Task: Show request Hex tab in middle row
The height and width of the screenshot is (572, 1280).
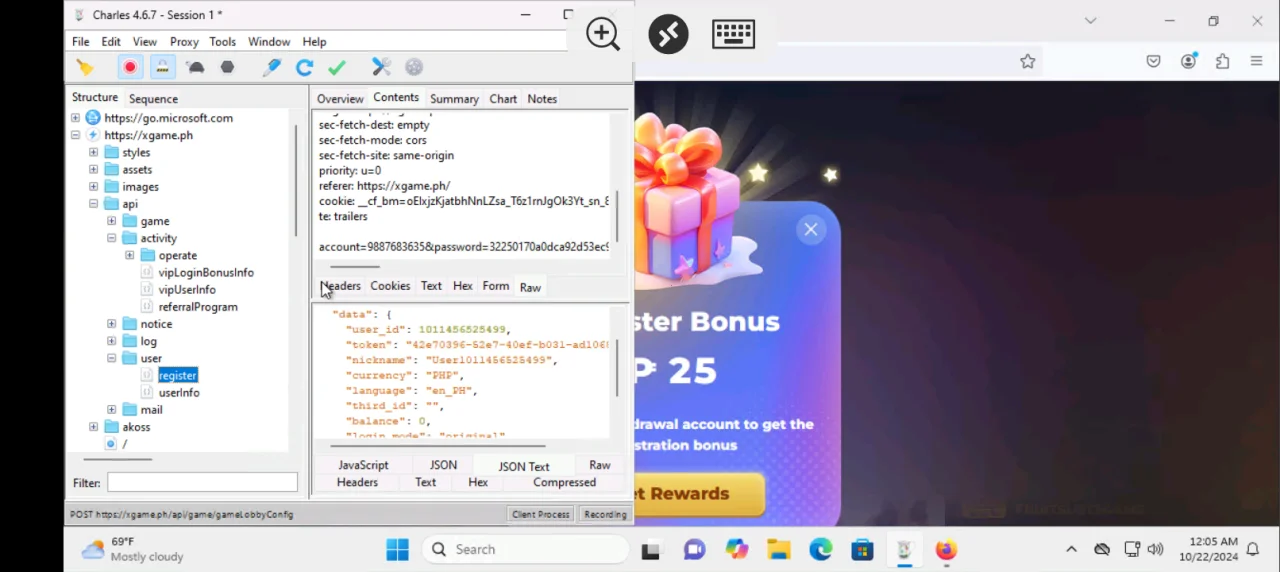Action: click(462, 286)
